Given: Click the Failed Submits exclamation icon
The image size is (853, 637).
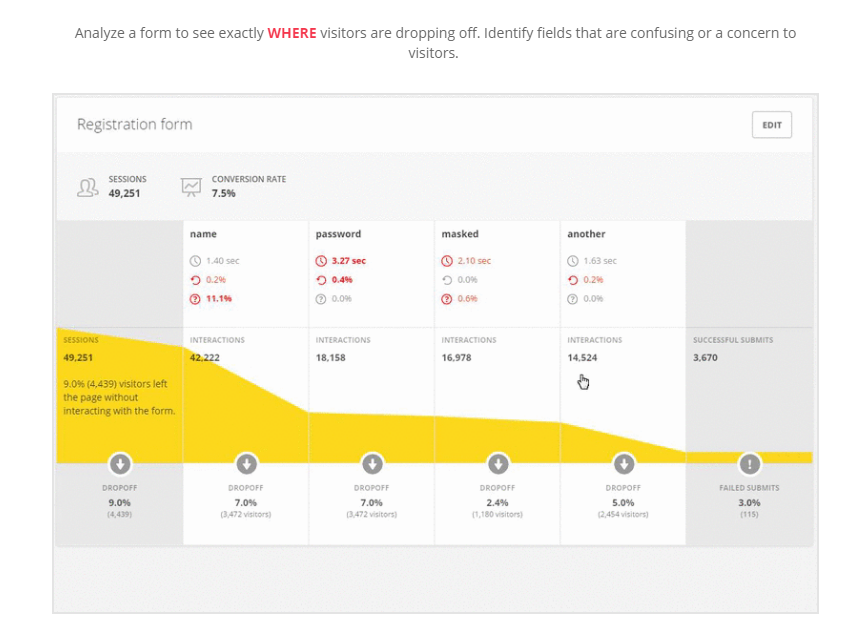Looking at the screenshot, I should tap(750, 464).
